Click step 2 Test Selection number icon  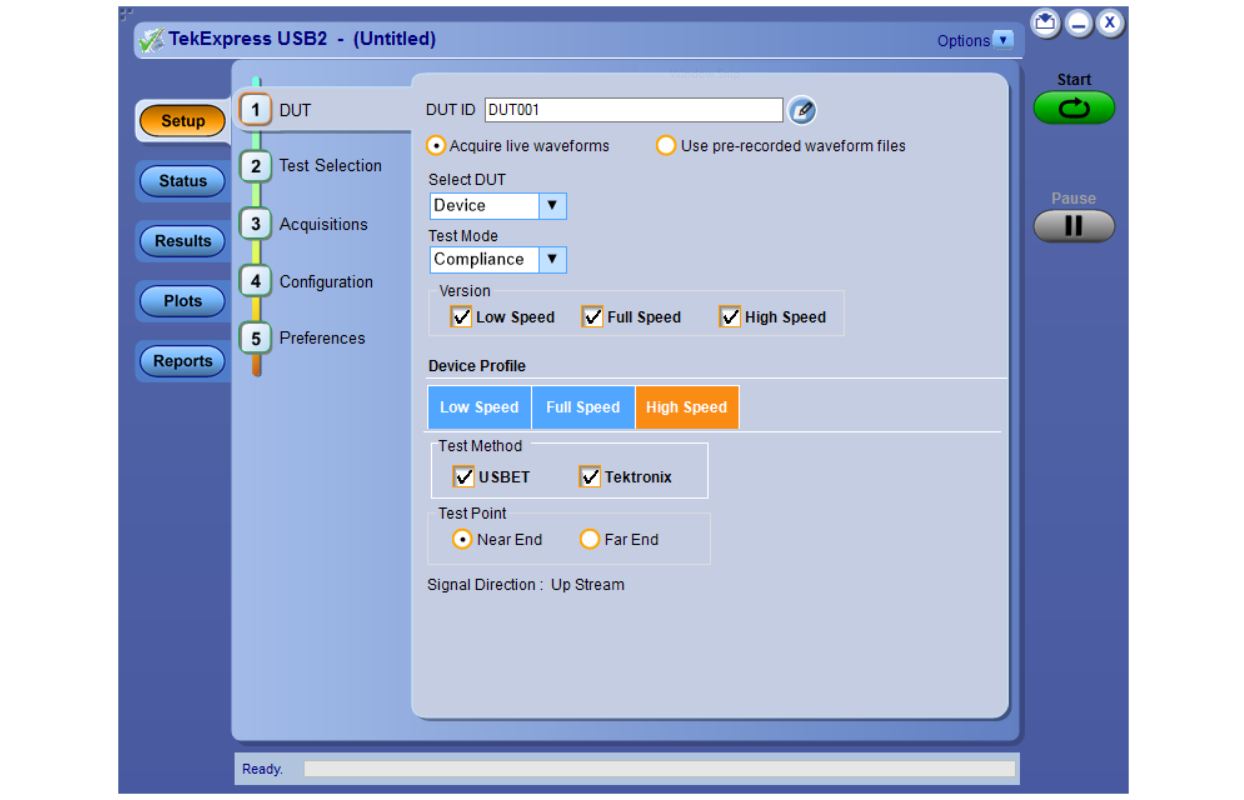click(256, 166)
